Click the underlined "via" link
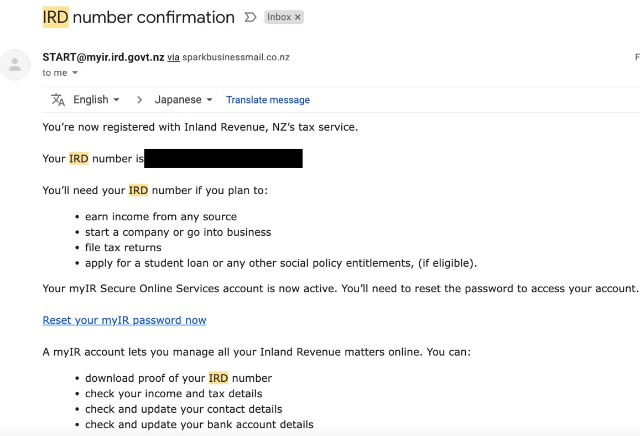Screen dimensions: 640x436 tap(173, 58)
